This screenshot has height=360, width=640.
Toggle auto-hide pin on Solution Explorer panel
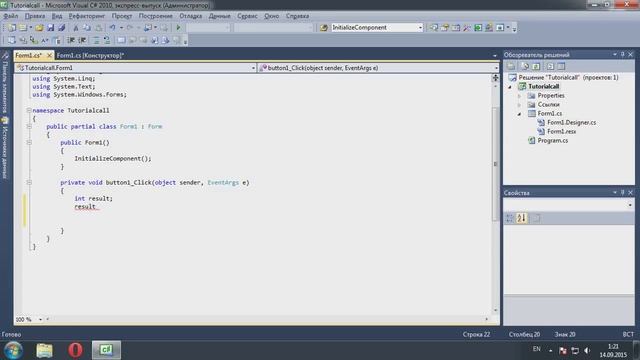pyautogui.click(x=622, y=54)
